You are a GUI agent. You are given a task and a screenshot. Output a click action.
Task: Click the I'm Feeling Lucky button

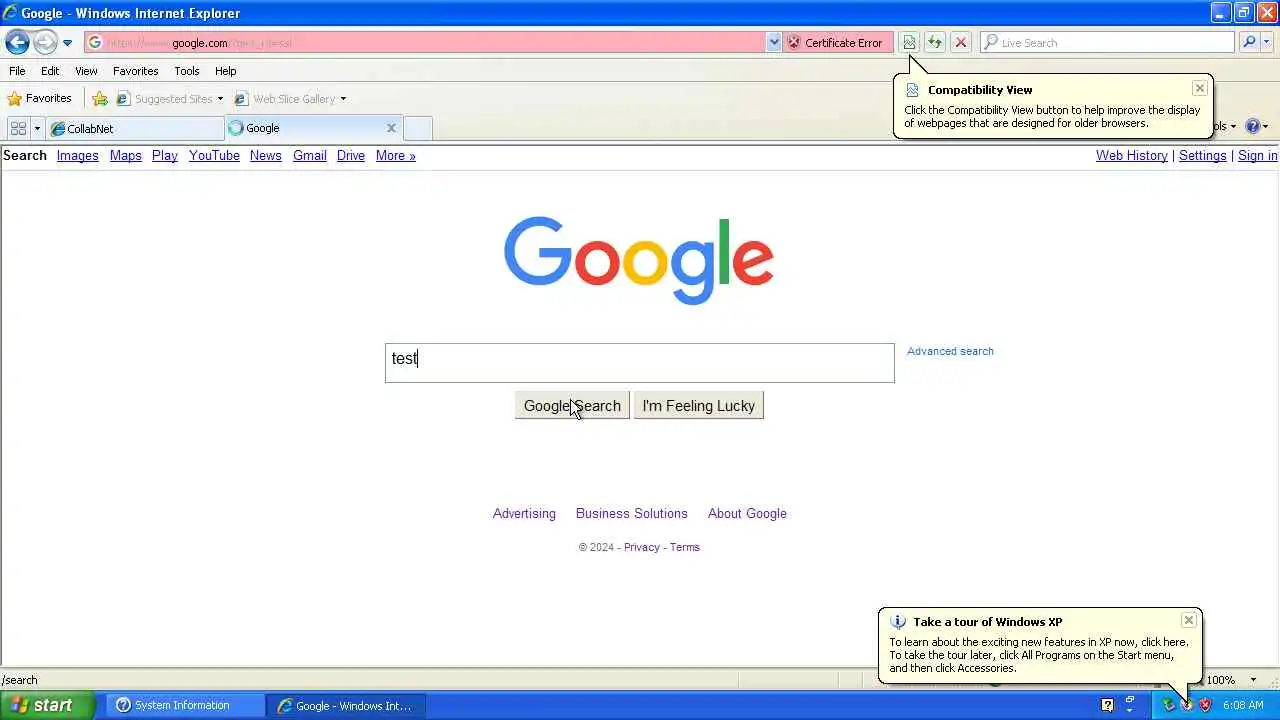(x=698, y=405)
